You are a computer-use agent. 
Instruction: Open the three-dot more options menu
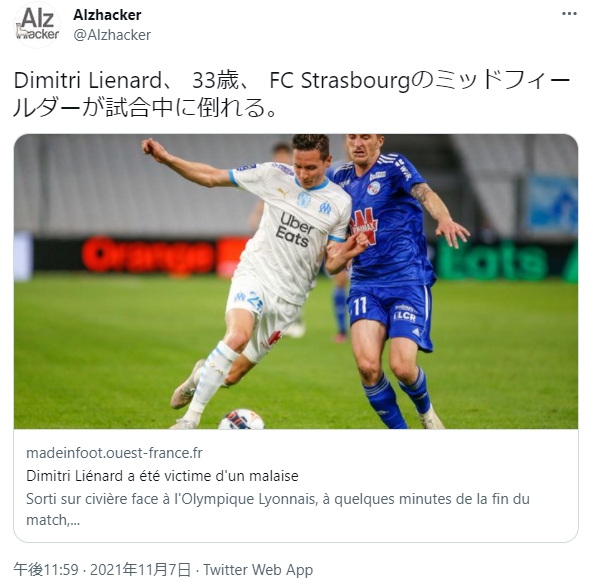pos(569,14)
